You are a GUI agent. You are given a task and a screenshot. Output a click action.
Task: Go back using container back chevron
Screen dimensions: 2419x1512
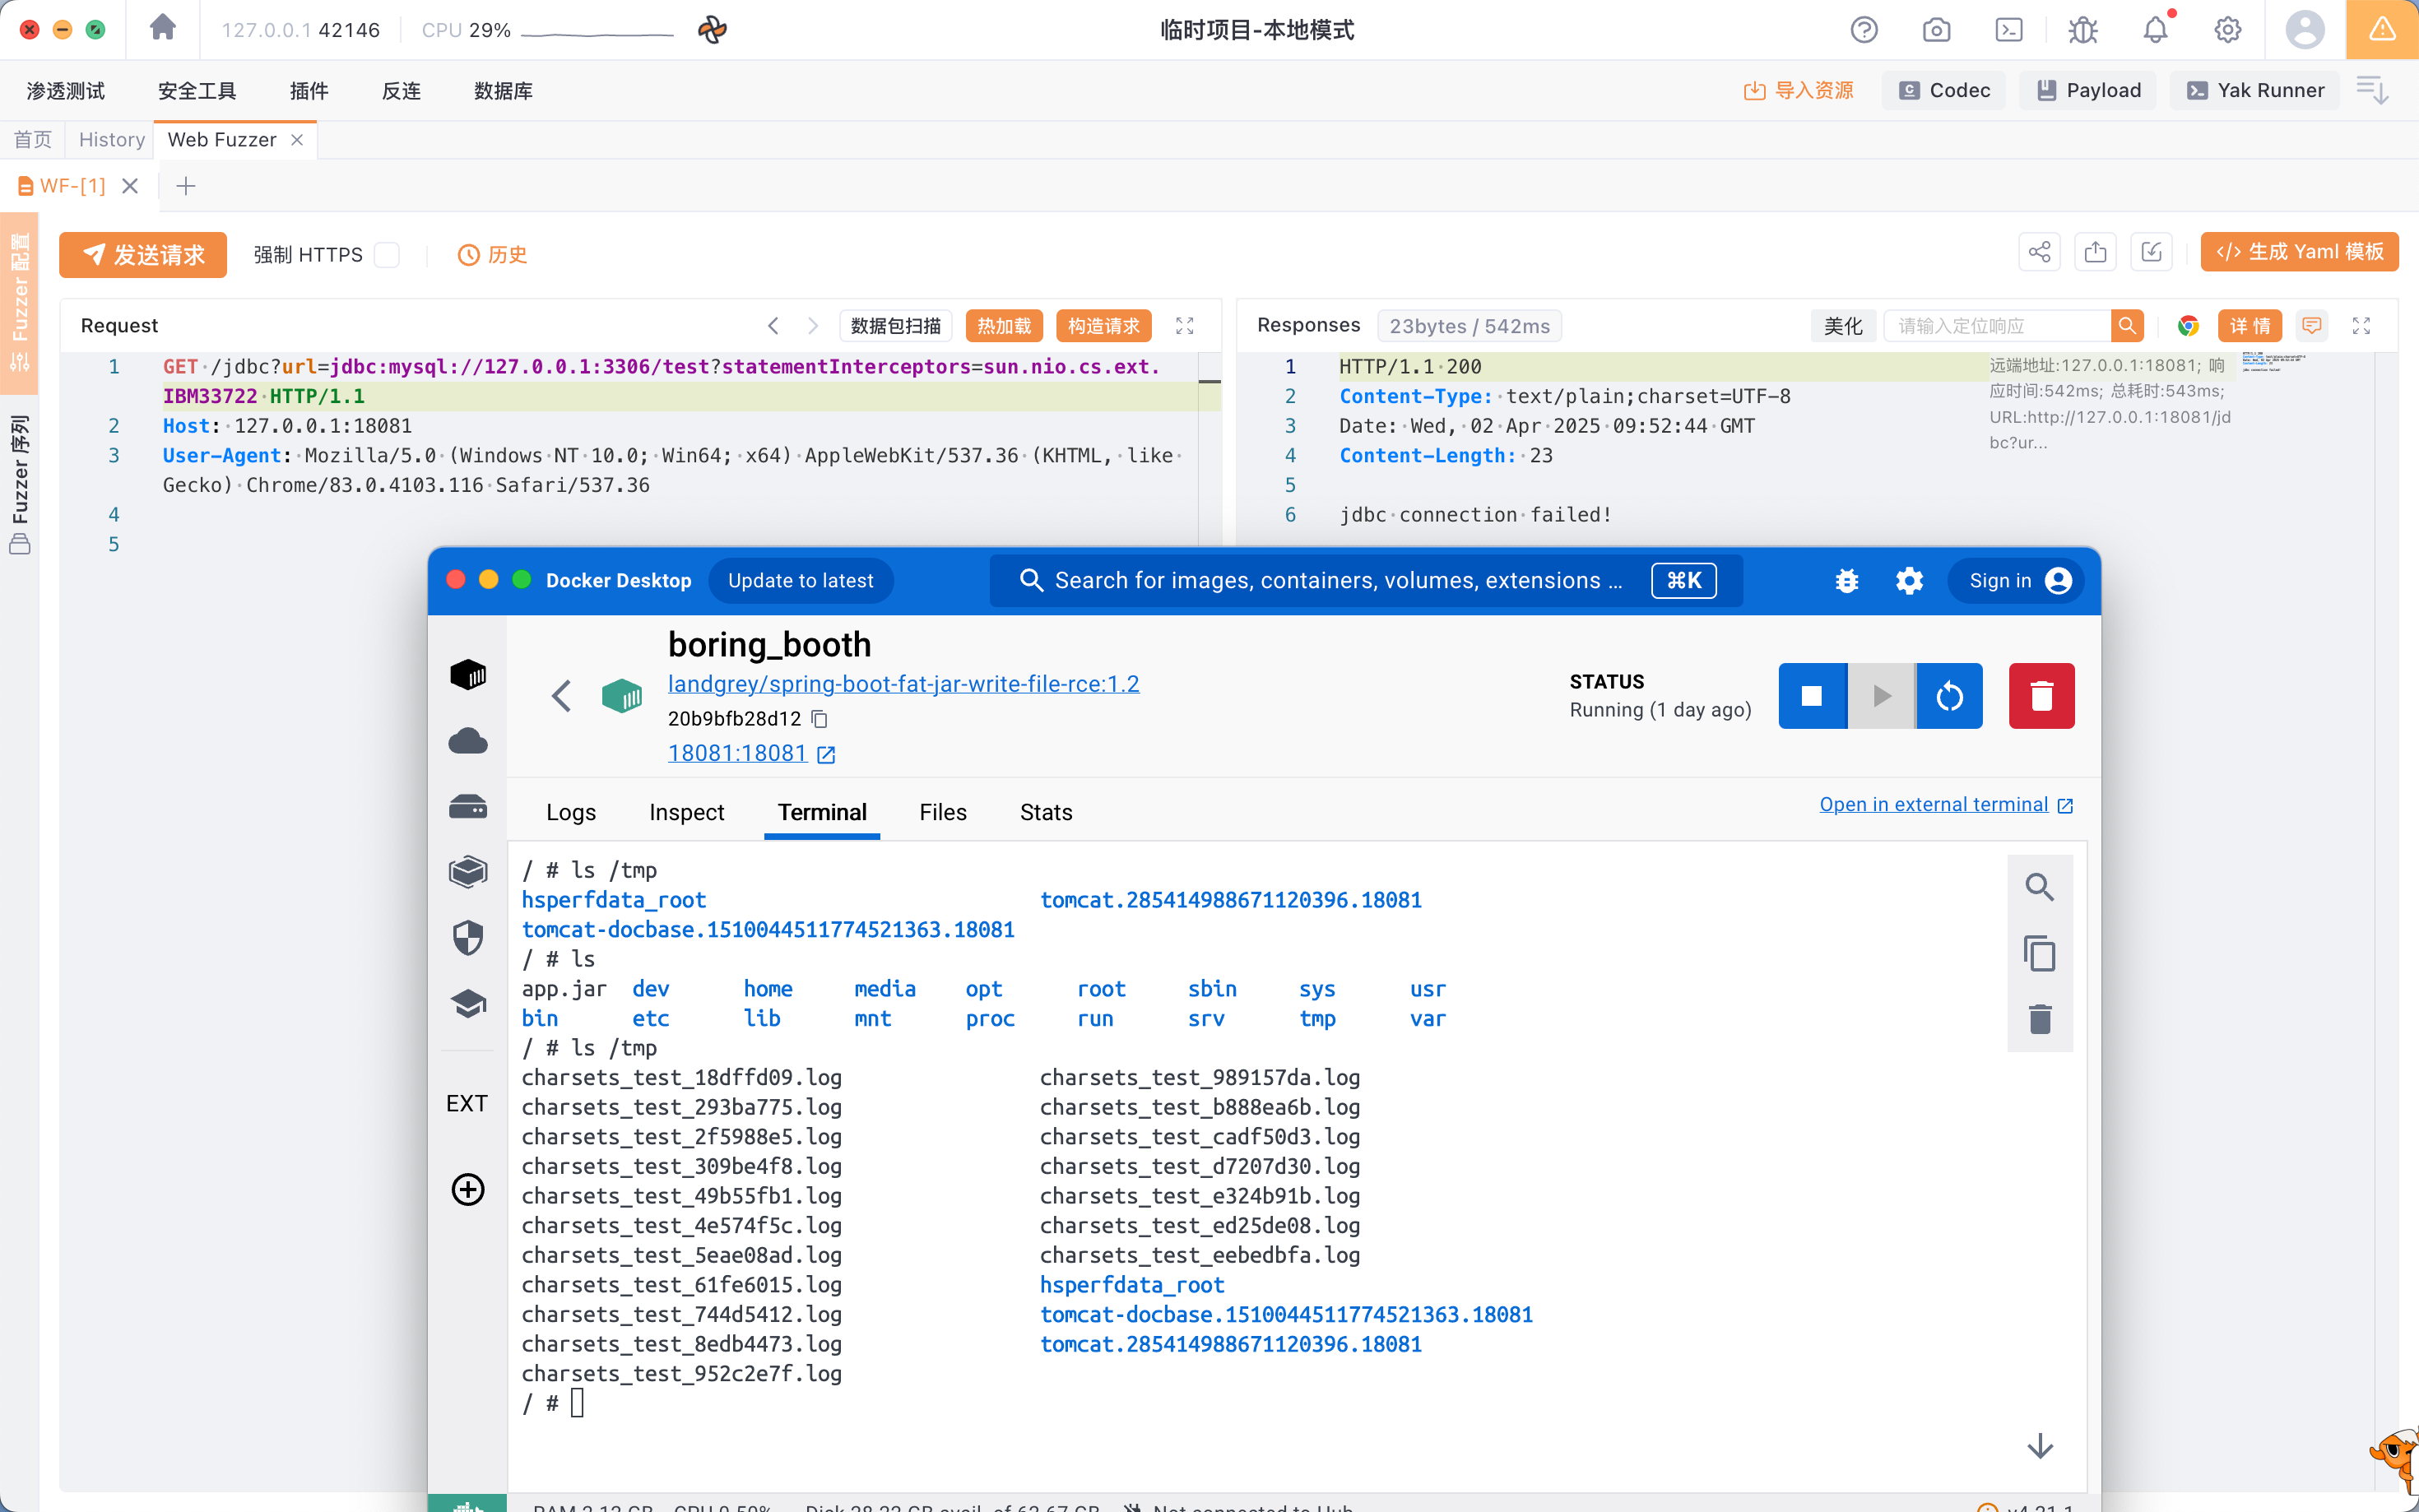tap(561, 696)
